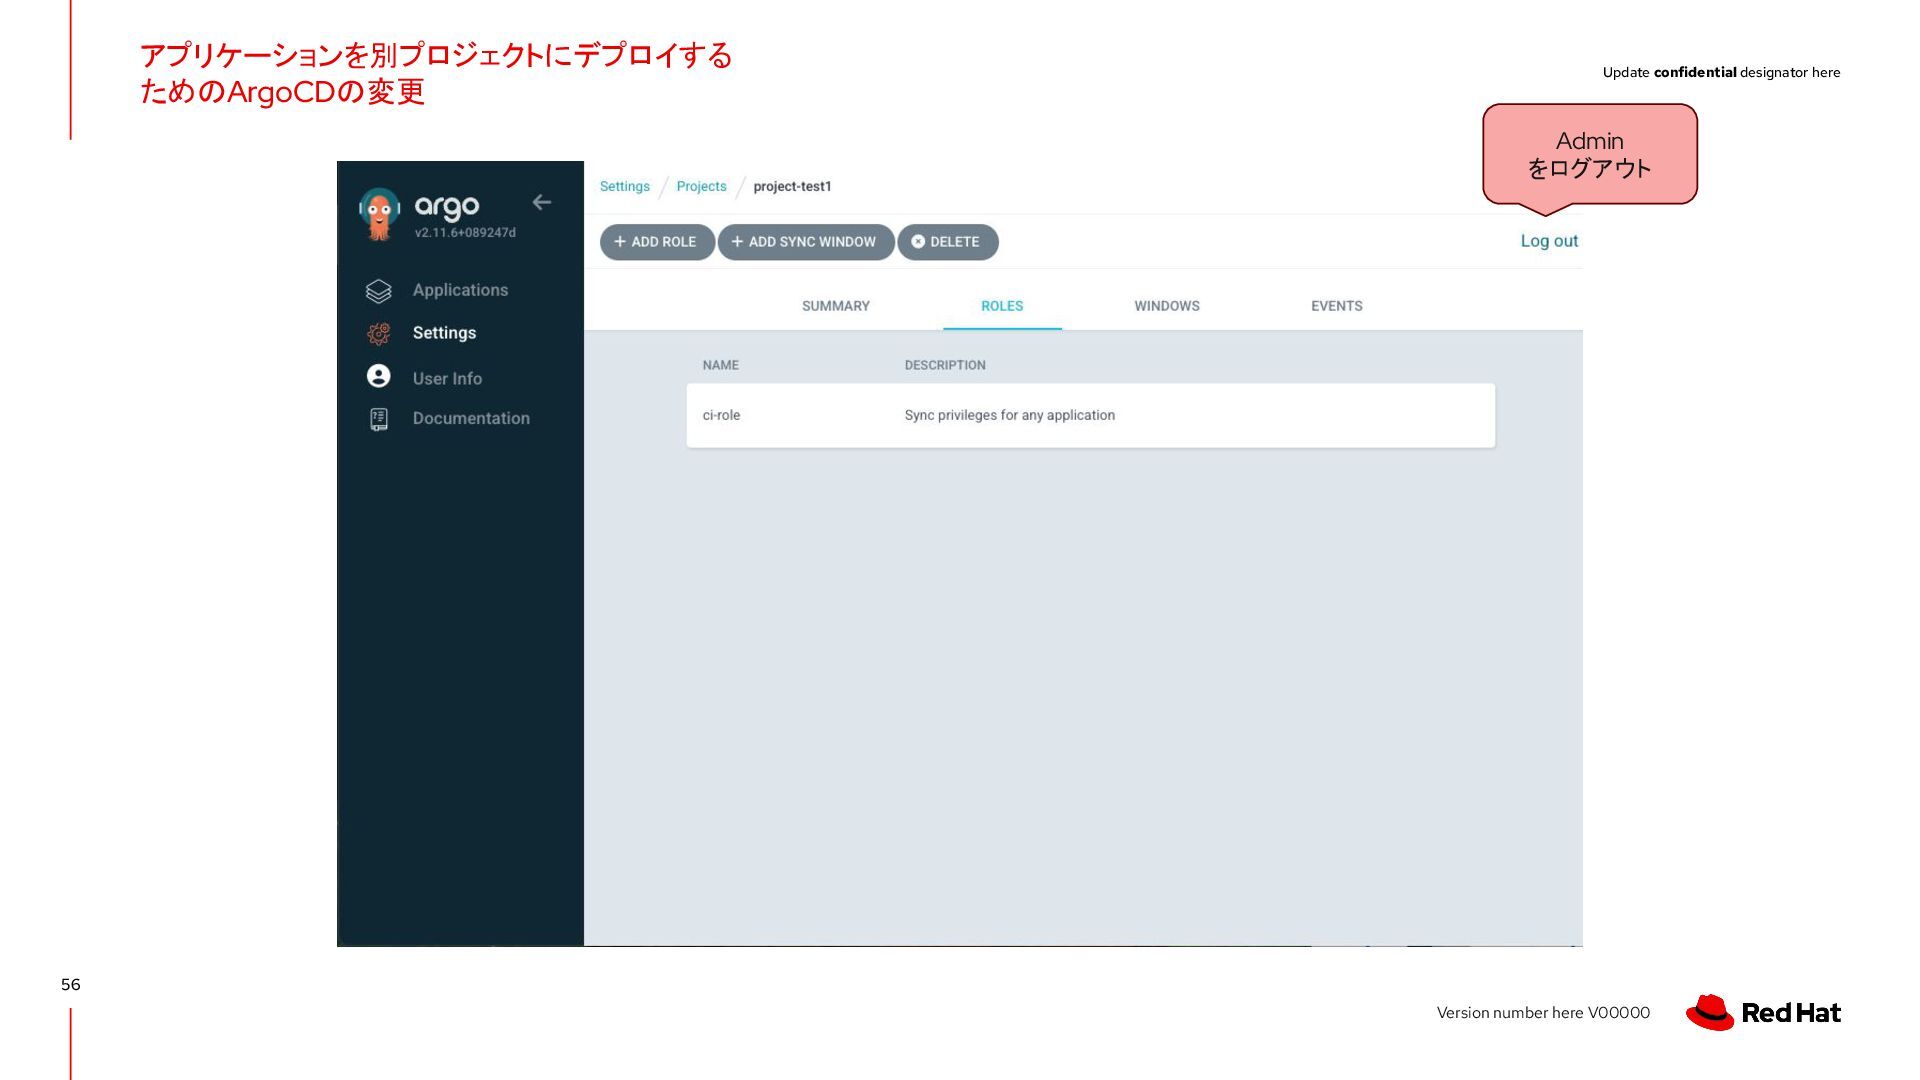Click the Argo octopus logo
Image resolution: width=1920 pixels, height=1080 pixels.
[x=379, y=214]
